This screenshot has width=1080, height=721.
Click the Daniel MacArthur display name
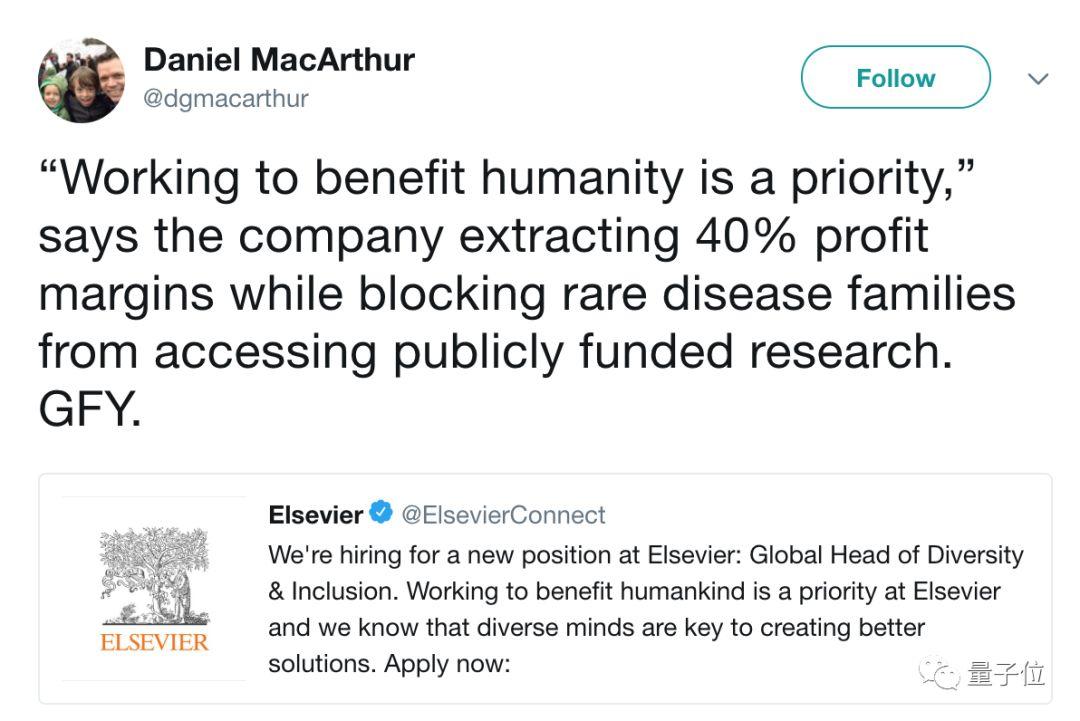[x=279, y=60]
